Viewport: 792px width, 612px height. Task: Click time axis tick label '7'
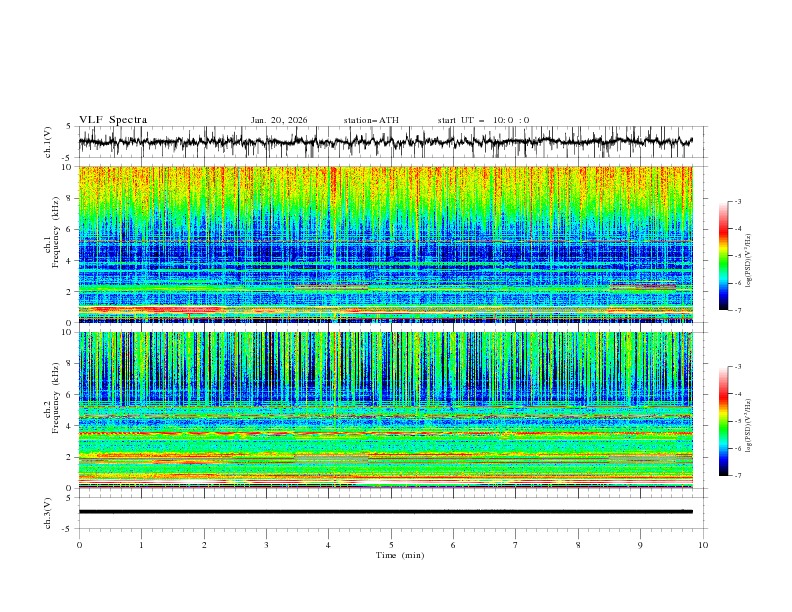[516, 545]
